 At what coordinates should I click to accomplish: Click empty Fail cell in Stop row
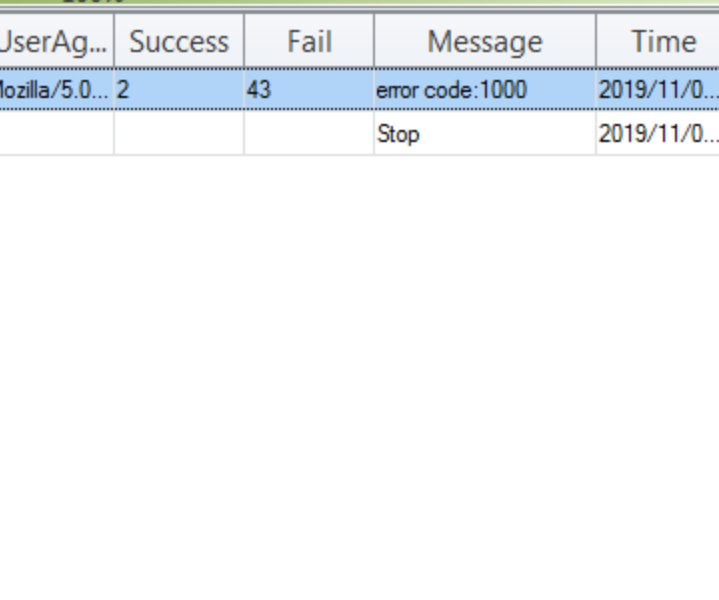309,134
